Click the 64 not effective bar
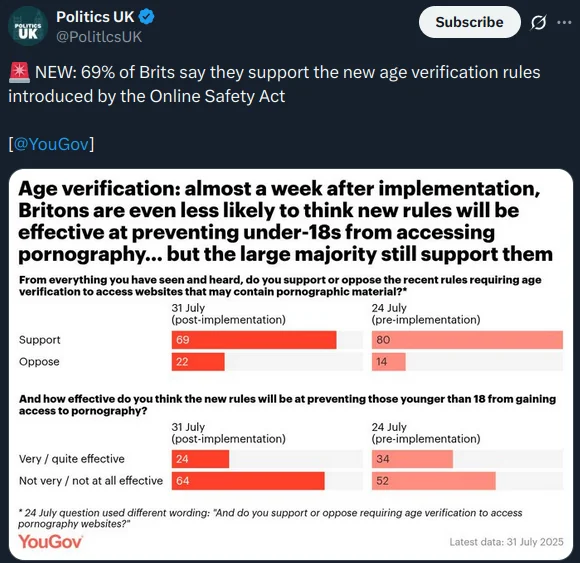Screen dimensions: 580x563 pos(248,481)
